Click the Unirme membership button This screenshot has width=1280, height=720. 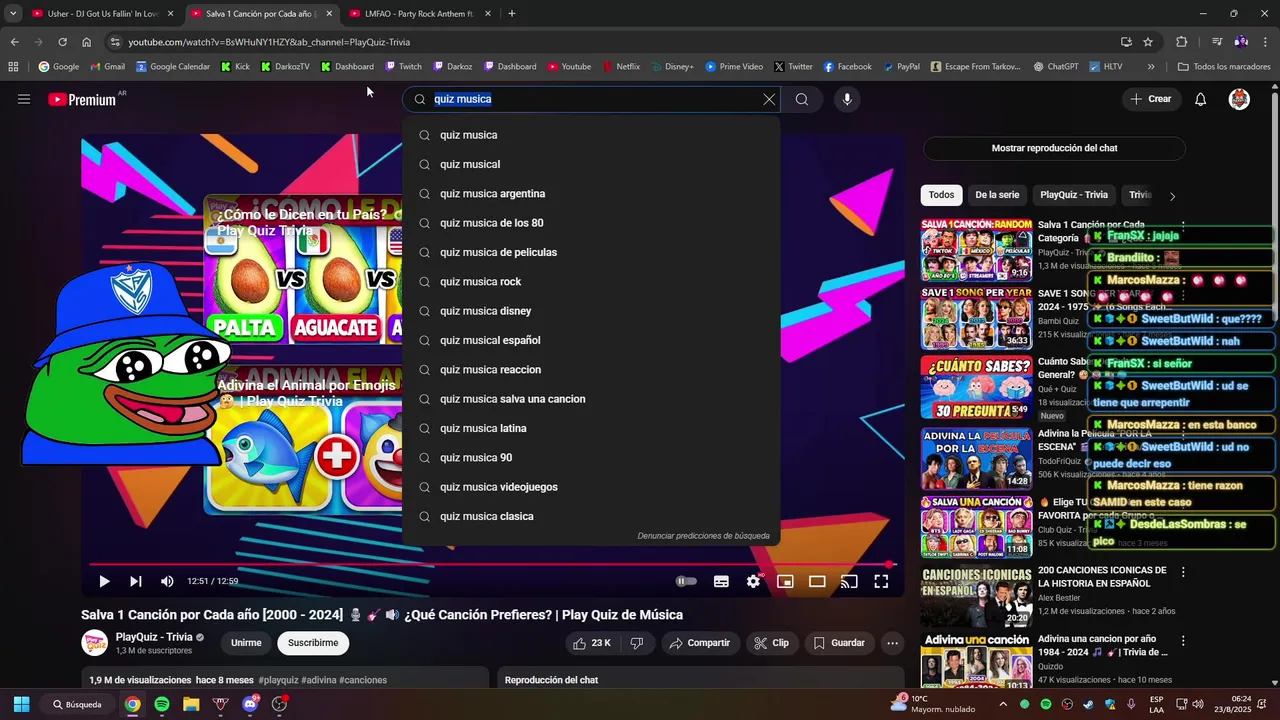246,643
